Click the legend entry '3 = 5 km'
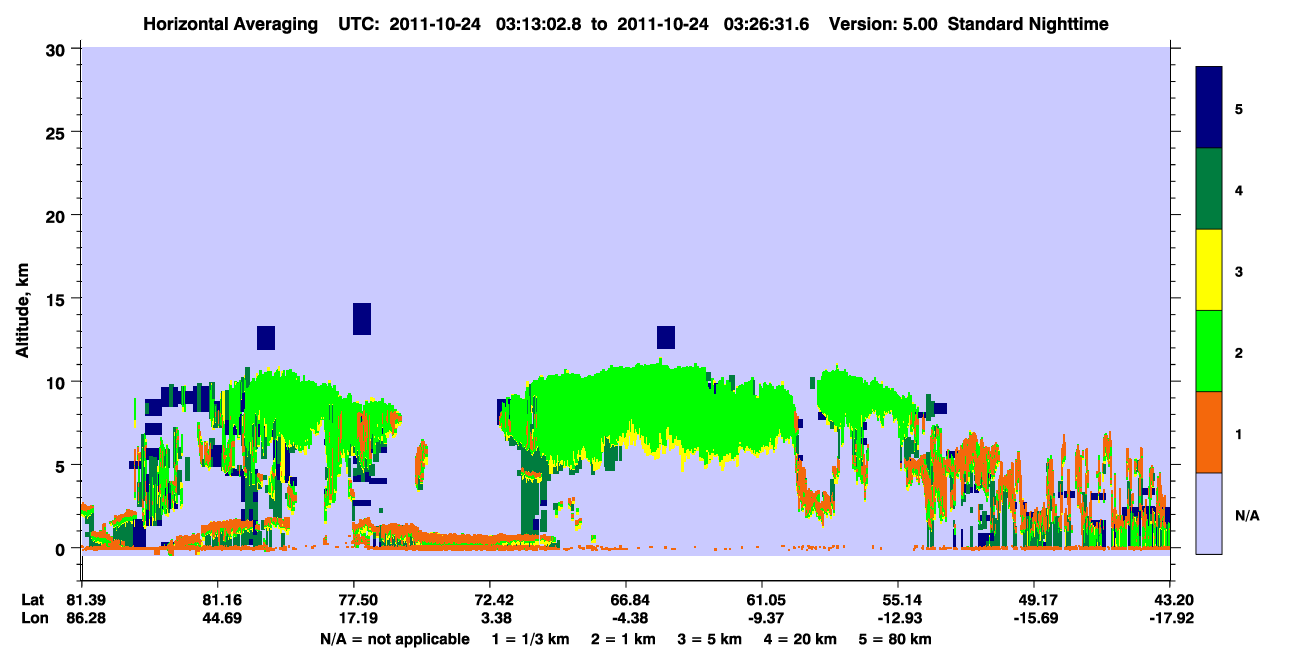Image resolution: width=1300 pixels, height=667 pixels. click(x=712, y=639)
